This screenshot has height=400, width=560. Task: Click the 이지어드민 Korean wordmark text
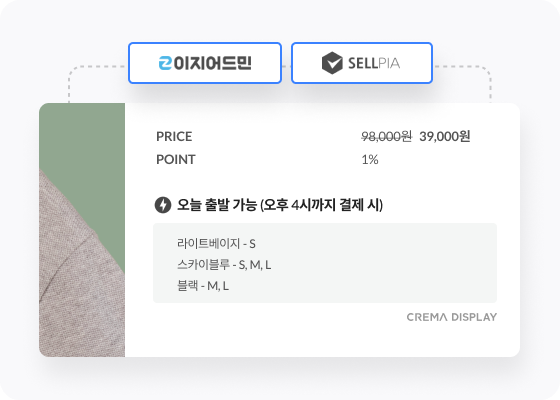click(213, 63)
